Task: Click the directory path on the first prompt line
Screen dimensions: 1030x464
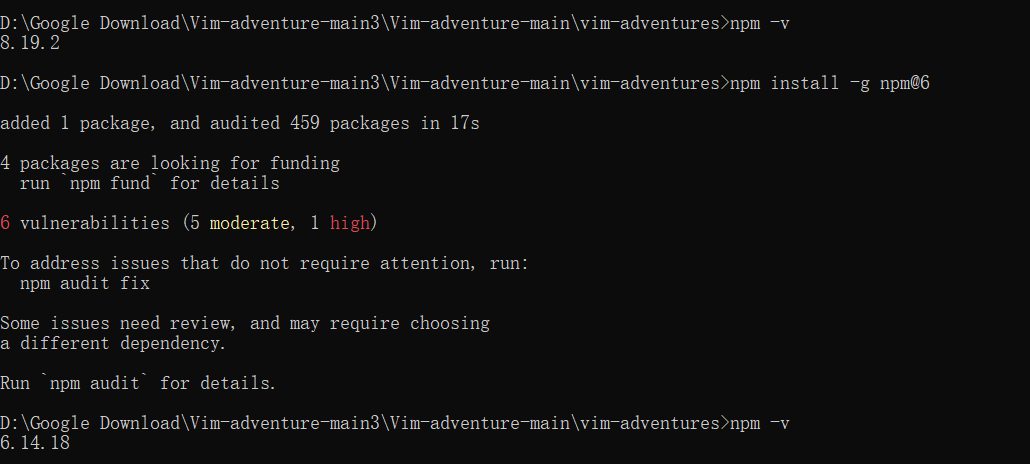Action: click(360, 24)
